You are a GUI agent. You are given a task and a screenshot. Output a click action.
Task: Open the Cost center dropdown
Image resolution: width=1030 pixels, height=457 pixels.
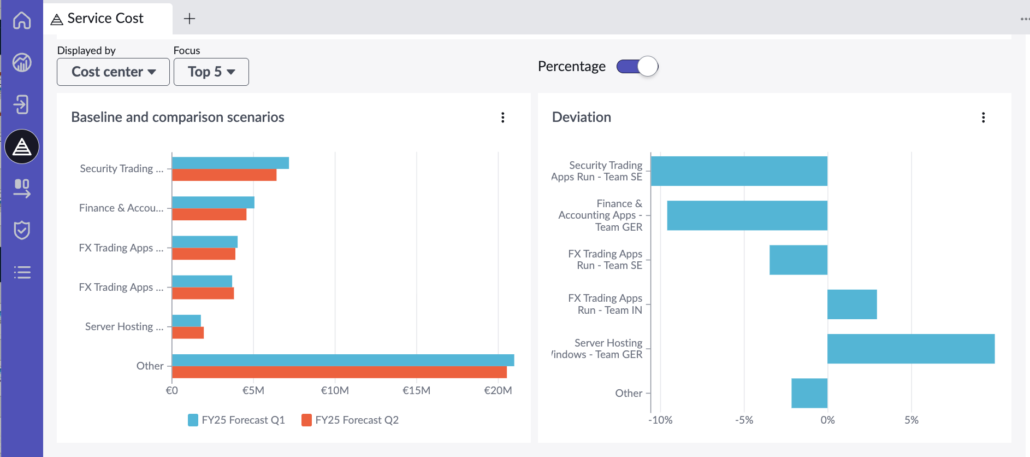coord(113,72)
